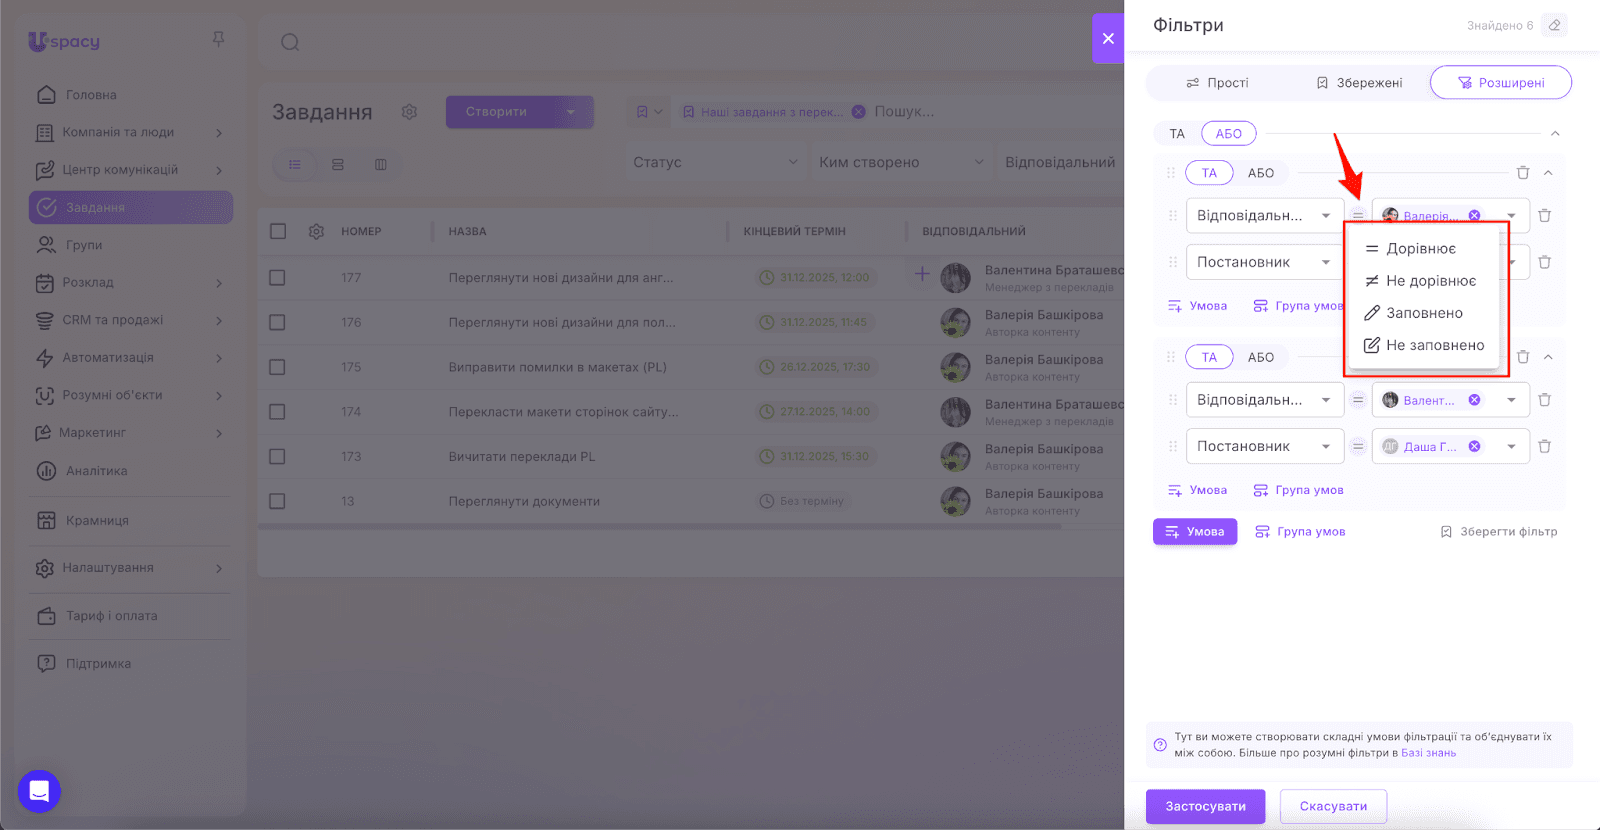This screenshot has height=830, width=1600.
Task: Collapse the second condition group chevron
Action: coord(1548,357)
